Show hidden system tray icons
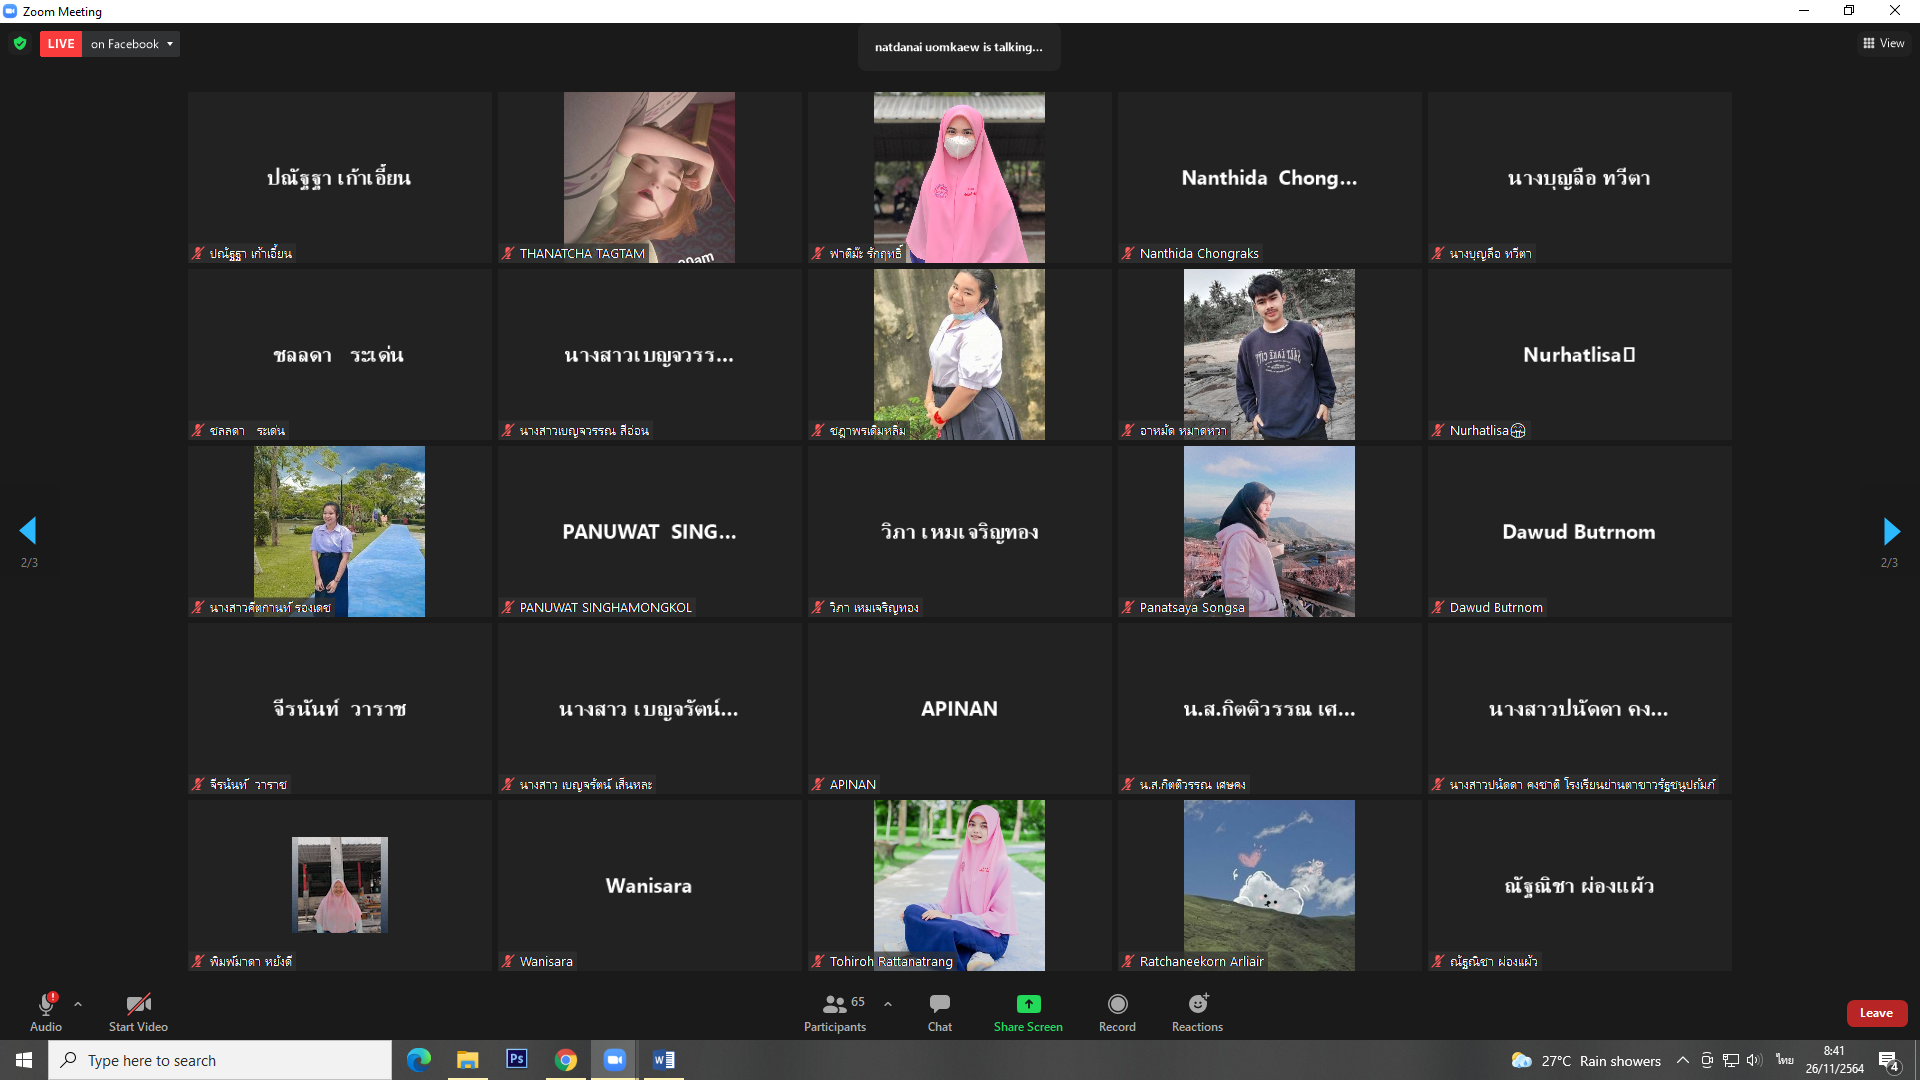 [x=1683, y=1060]
